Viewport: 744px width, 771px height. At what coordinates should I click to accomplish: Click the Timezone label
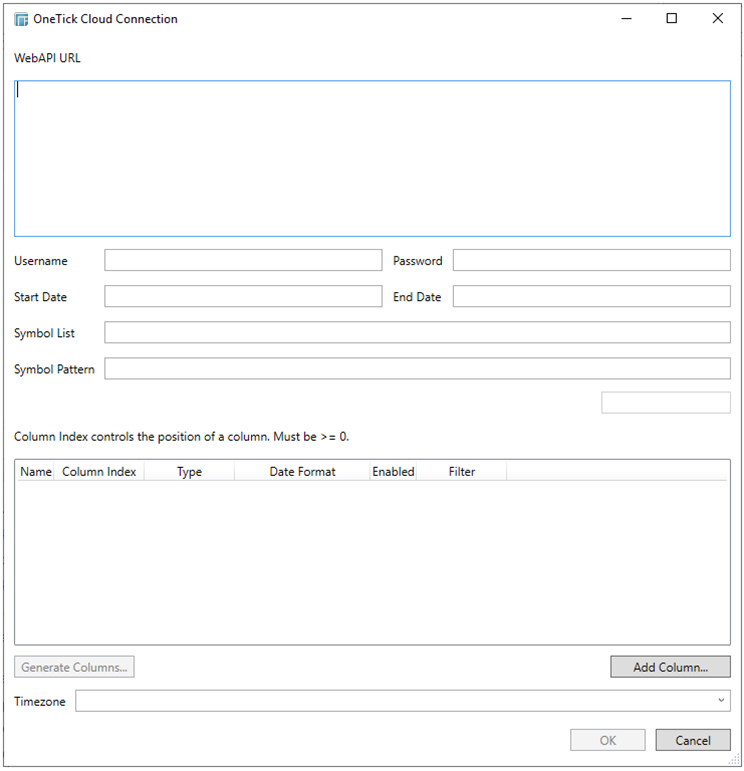pos(40,701)
